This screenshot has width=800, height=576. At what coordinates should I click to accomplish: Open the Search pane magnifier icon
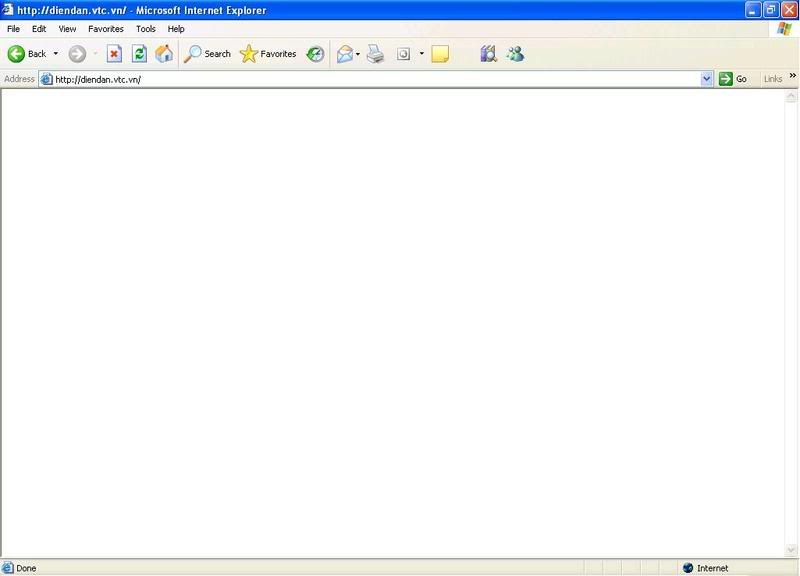coord(192,54)
